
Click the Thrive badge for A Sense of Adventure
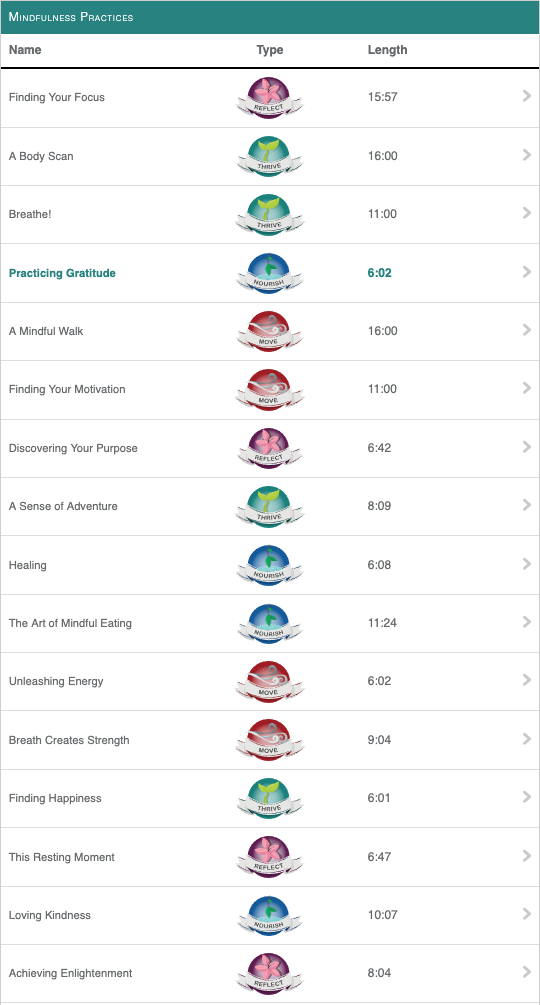click(x=270, y=506)
